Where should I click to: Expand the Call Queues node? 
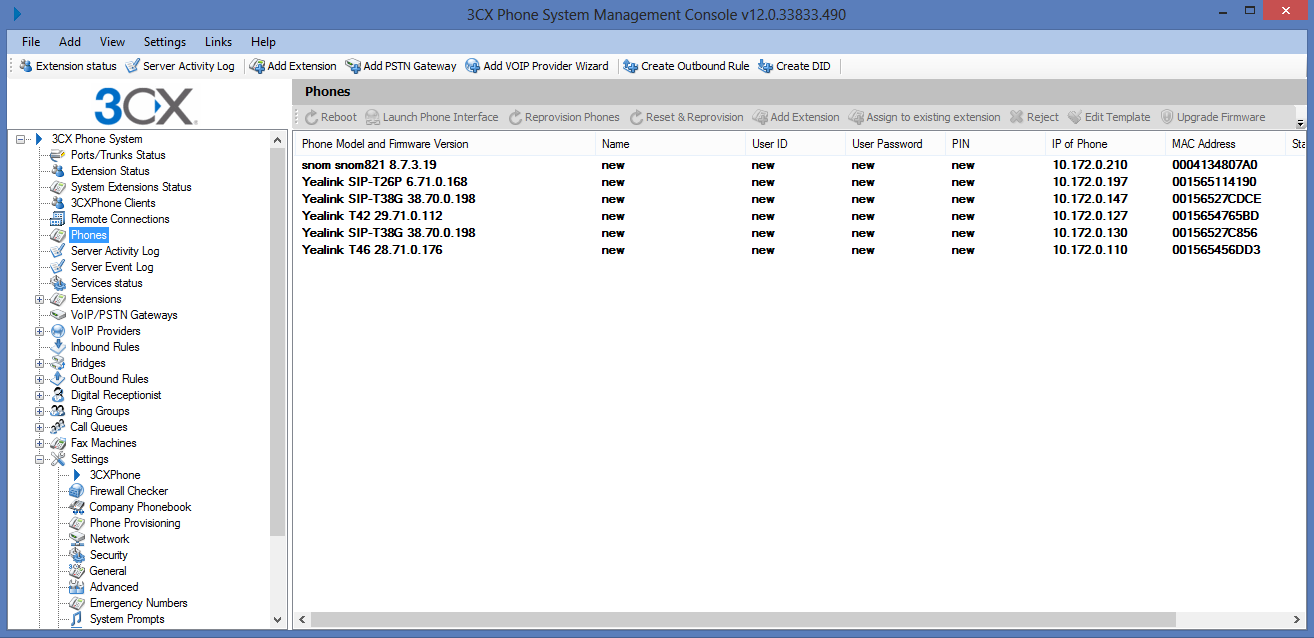(x=40, y=427)
